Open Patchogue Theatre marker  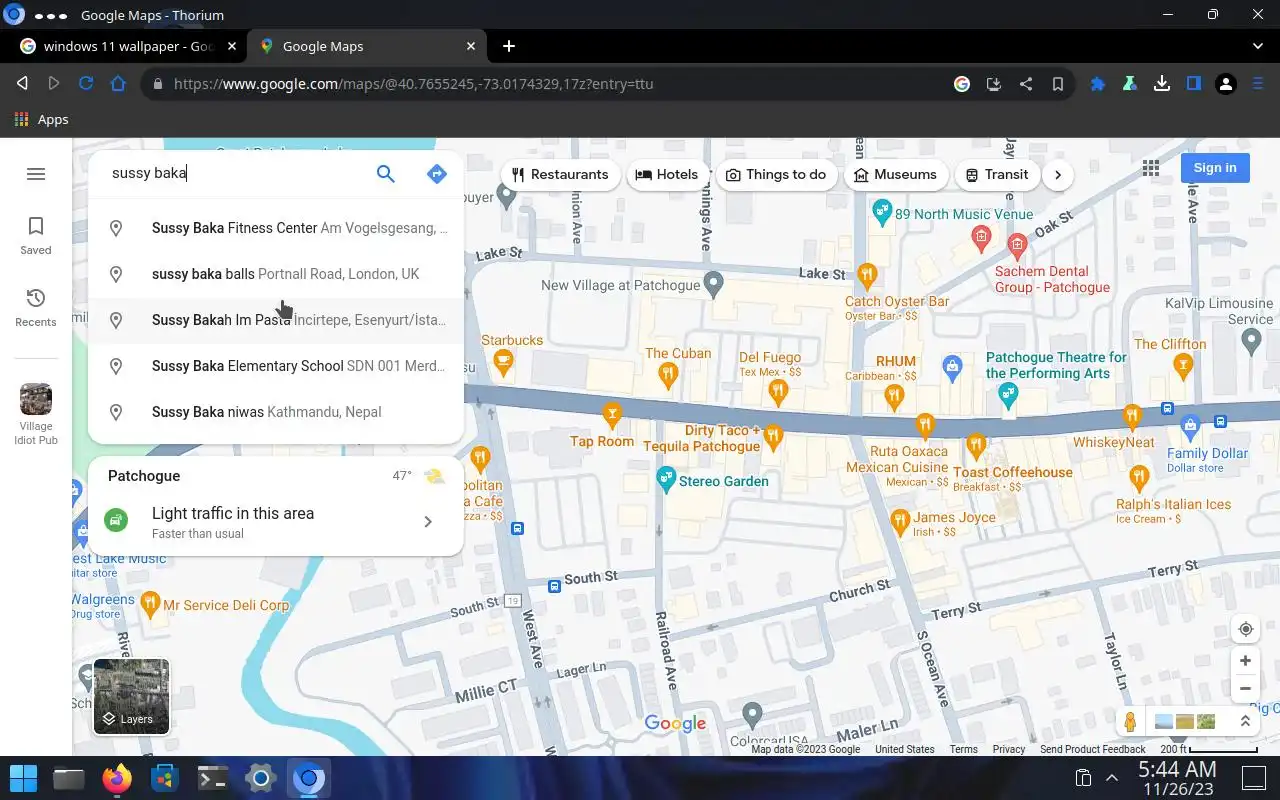(1009, 394)
